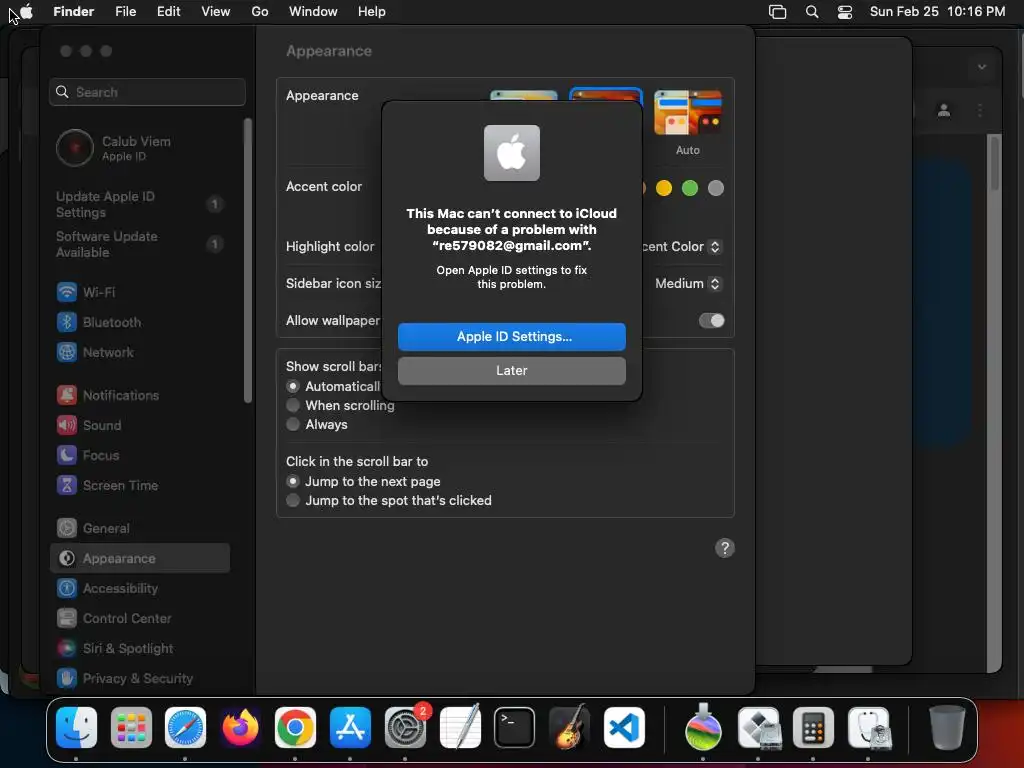Open the Finder menu
This screenshot has width=1024, height=768.
tap(73, 11)
